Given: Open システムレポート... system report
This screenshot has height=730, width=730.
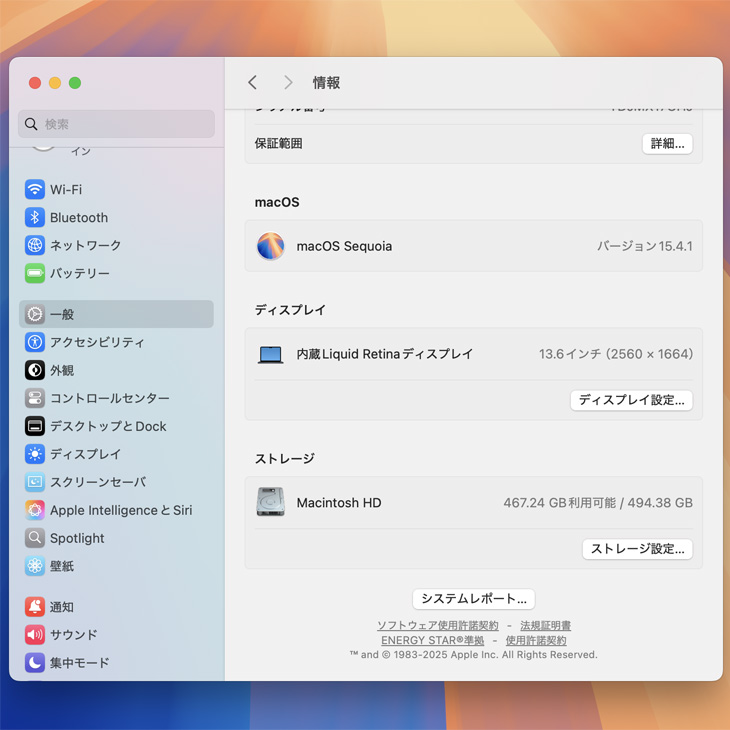Looking at the screenshot, I should click(x=473, y=599).
